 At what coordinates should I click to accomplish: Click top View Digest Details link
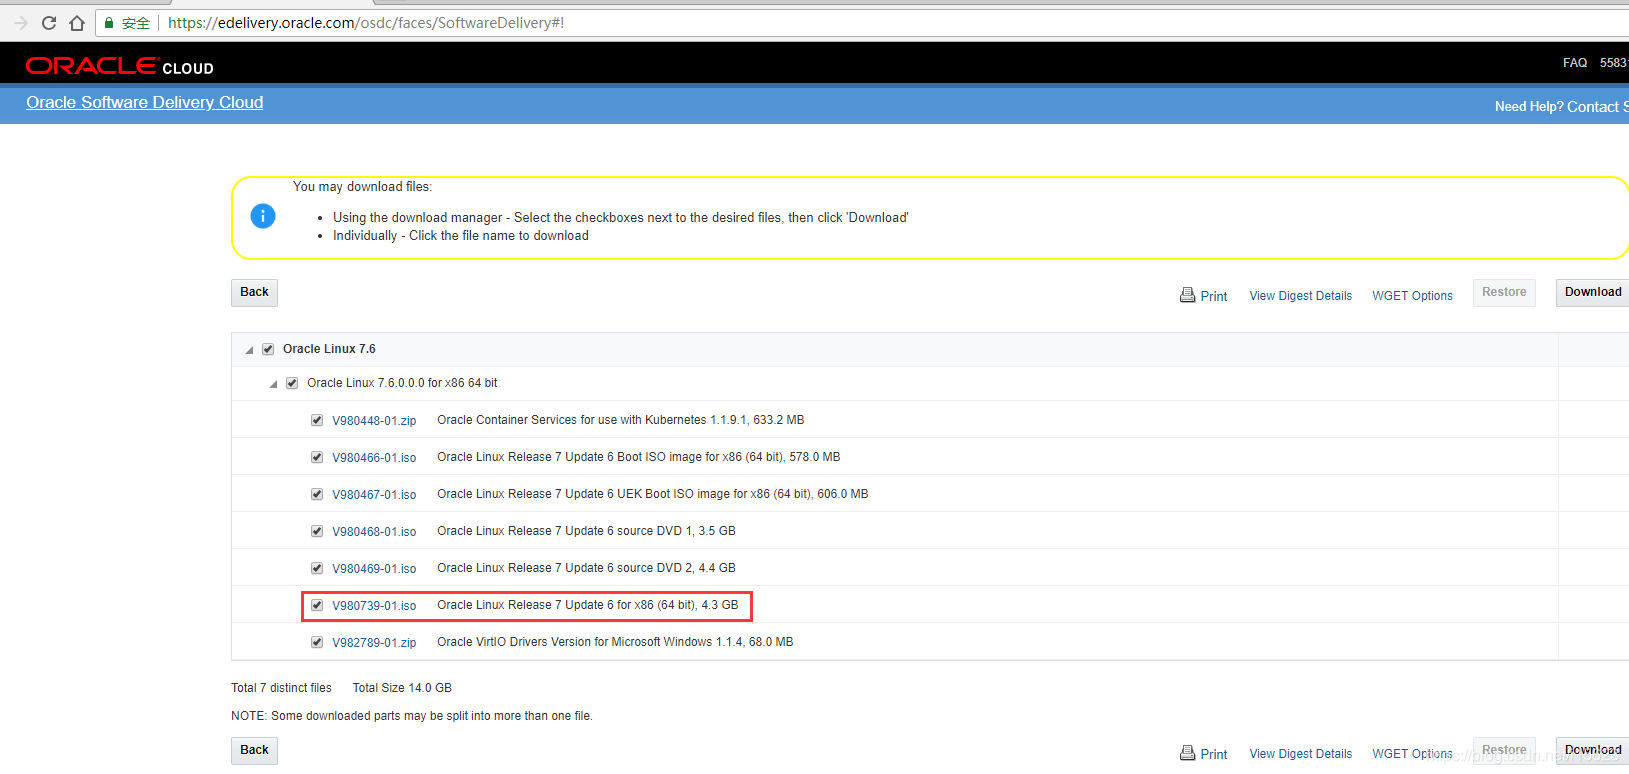pos(1301,296)
